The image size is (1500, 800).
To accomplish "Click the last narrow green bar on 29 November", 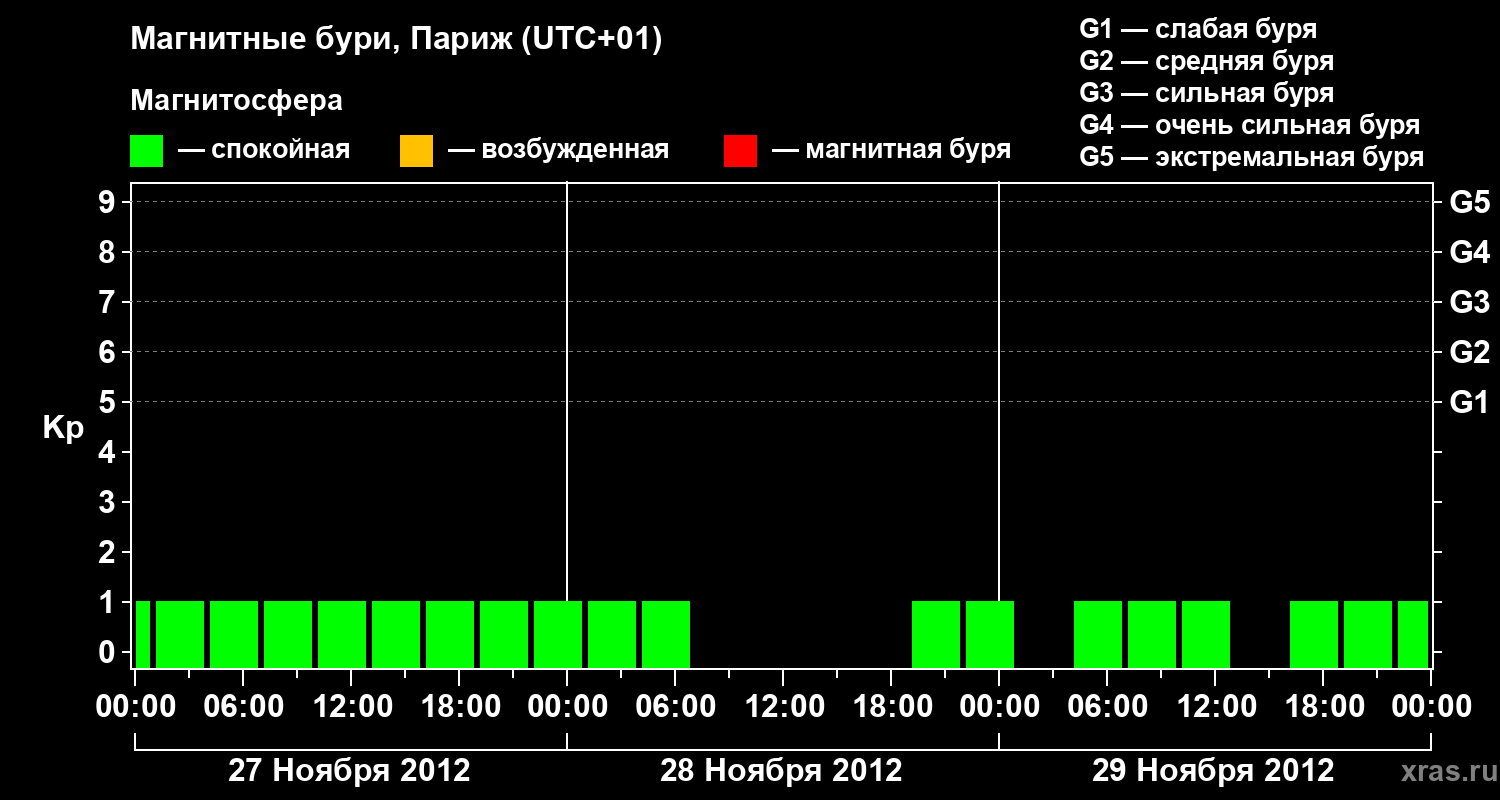I will 1413,634.
